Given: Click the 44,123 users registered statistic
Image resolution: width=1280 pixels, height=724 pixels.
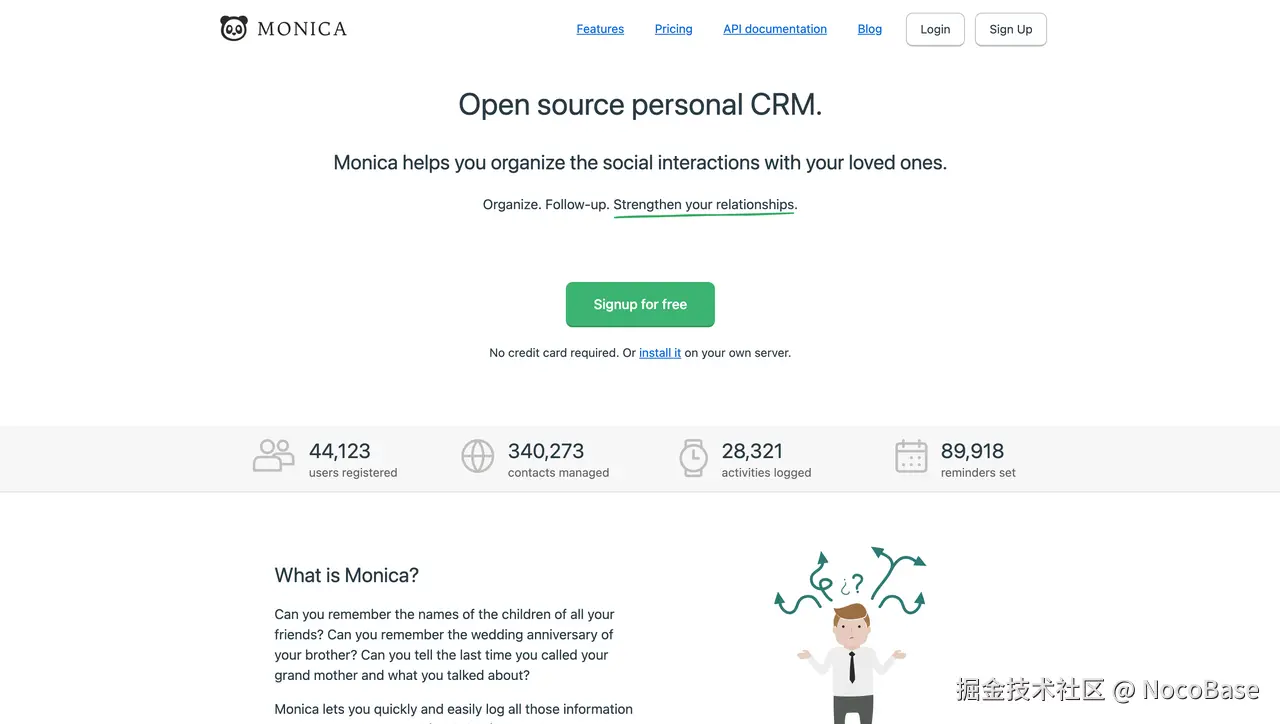Looking at the screenshot, I should pyautogui.click(x=353, y=460).
